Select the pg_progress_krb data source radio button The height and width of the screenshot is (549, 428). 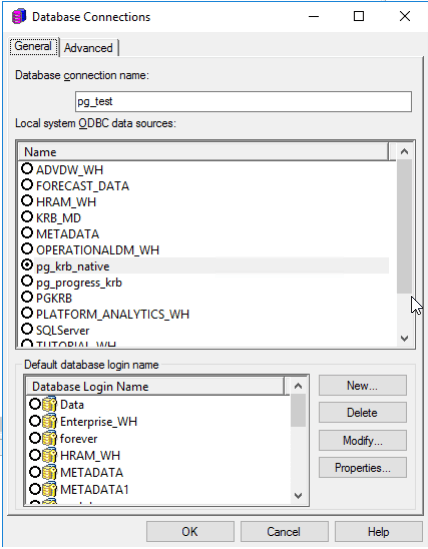[x=27, y=281]
